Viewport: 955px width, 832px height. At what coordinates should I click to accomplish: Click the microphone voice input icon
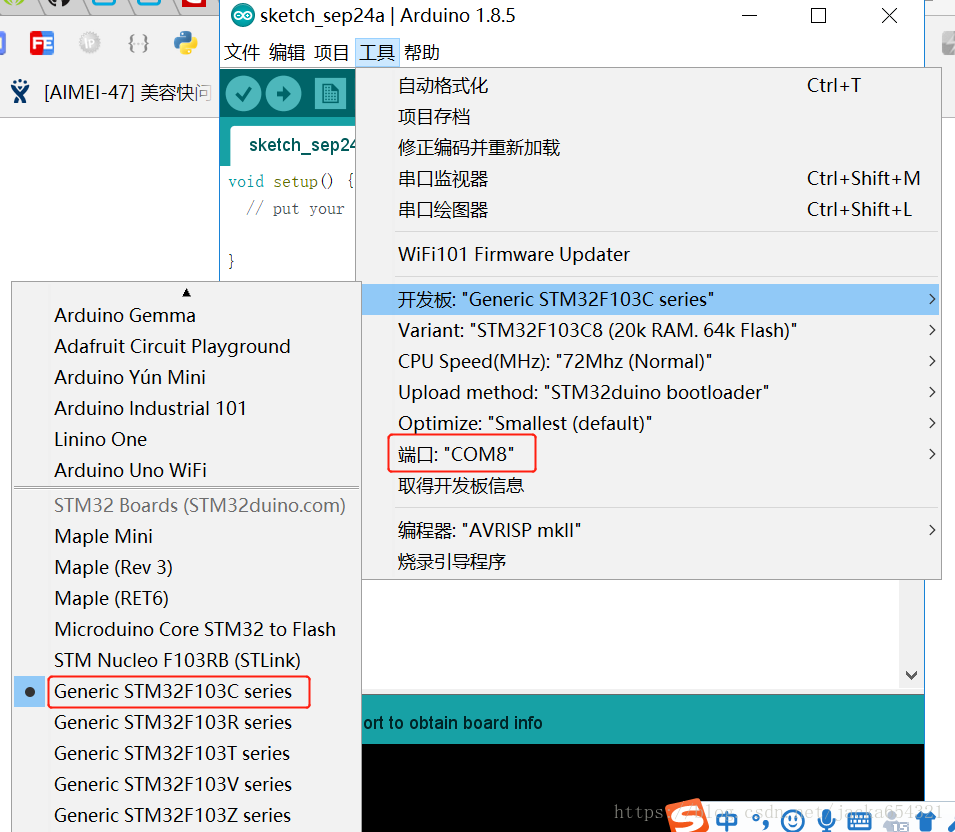point(826,820)
